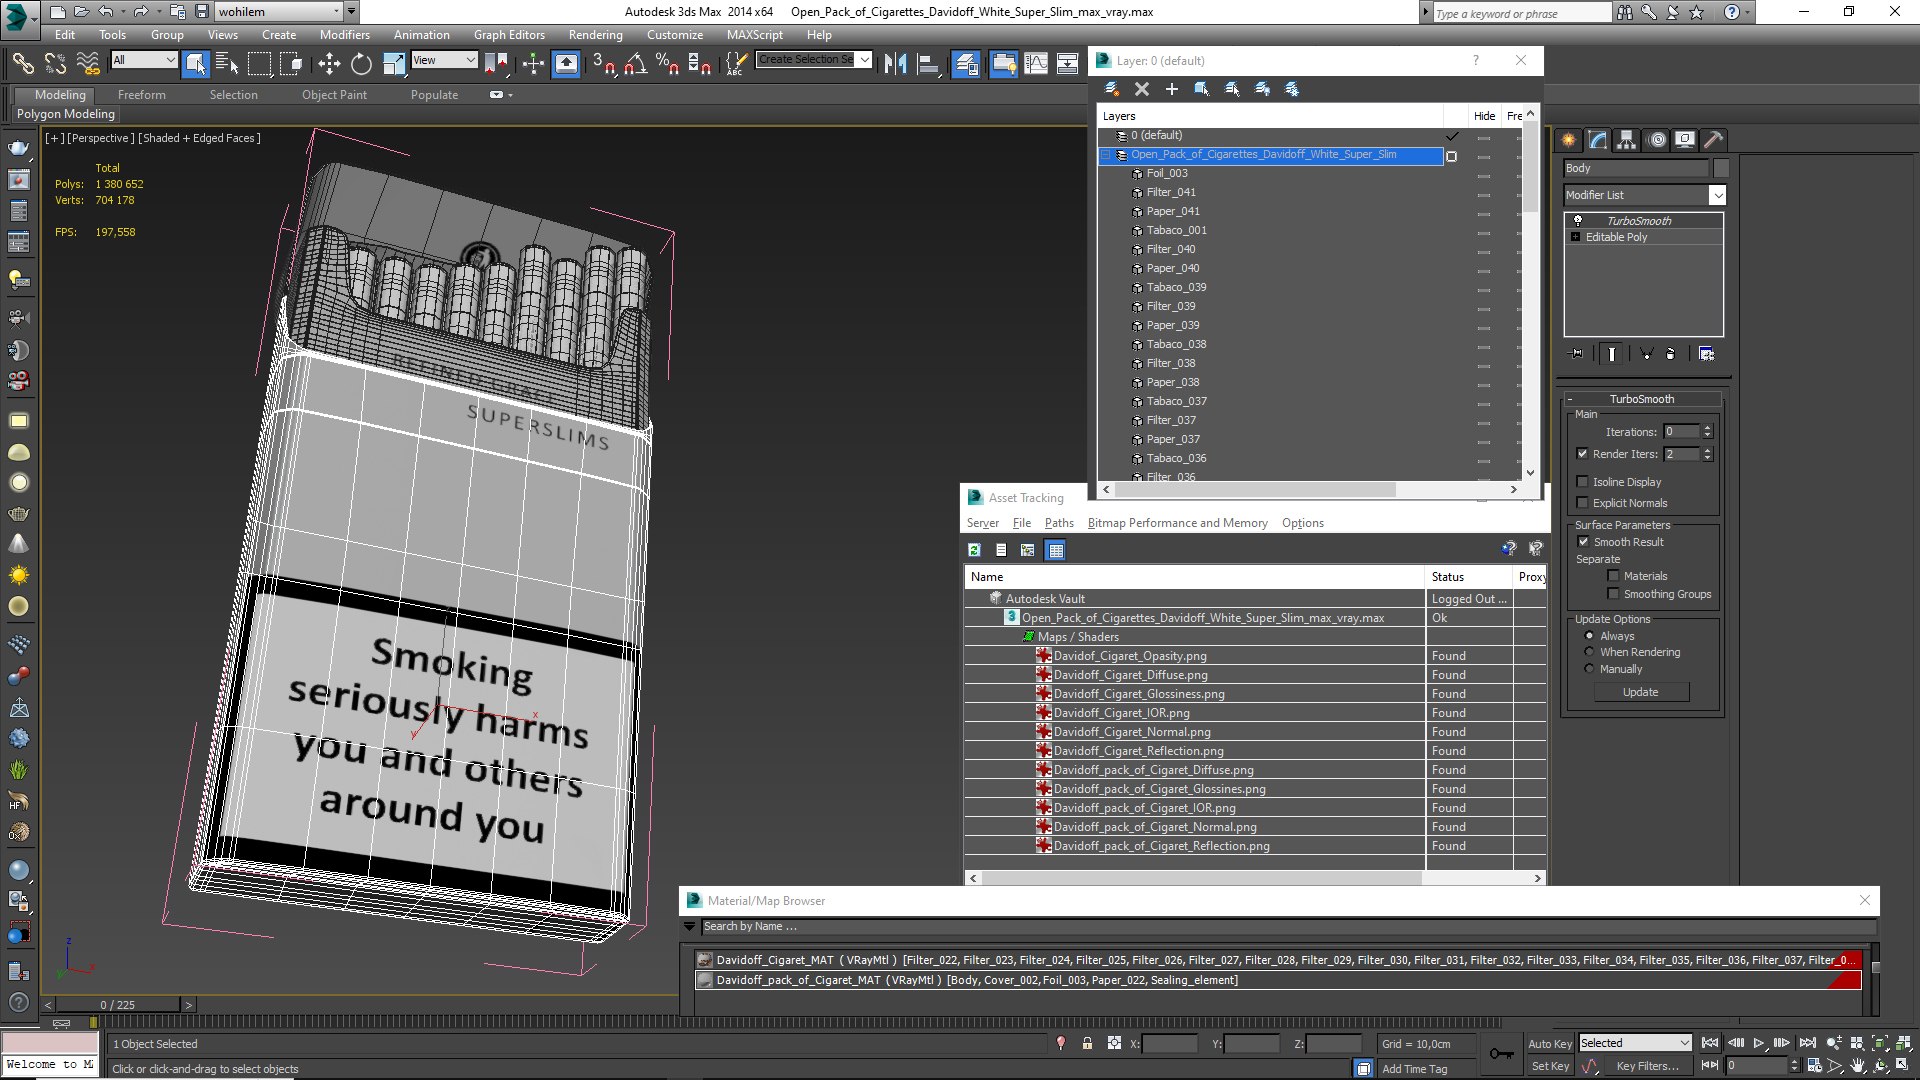Select the When Rendering update option
The image size is (1920, 1080).
click(1589, 652)
